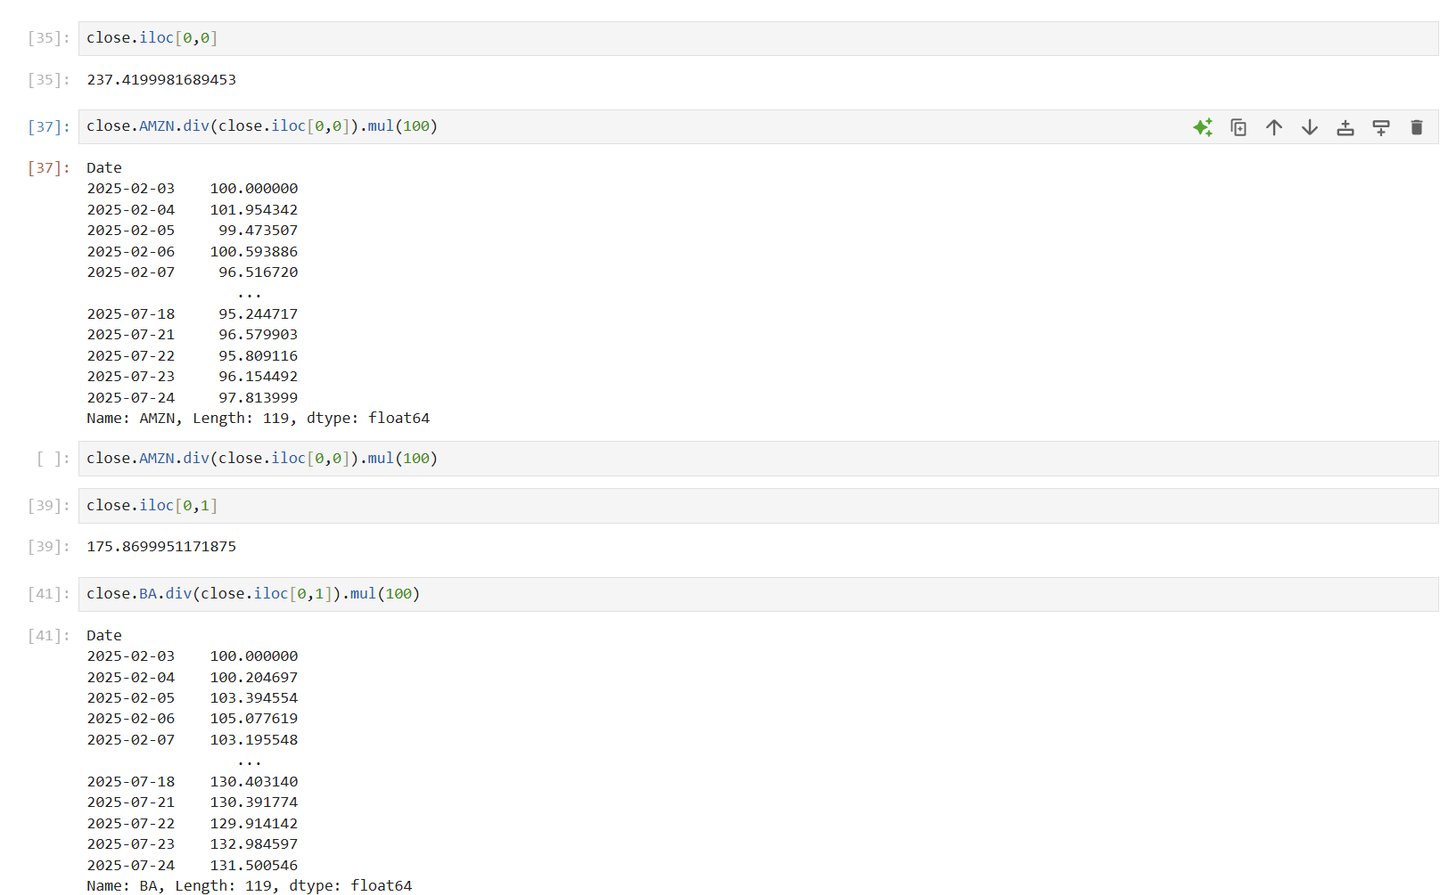The width and height of the screenshot is (1440, 895).
Task: Select the unexecuted AMZN code cell
Action: pos(758,459)
